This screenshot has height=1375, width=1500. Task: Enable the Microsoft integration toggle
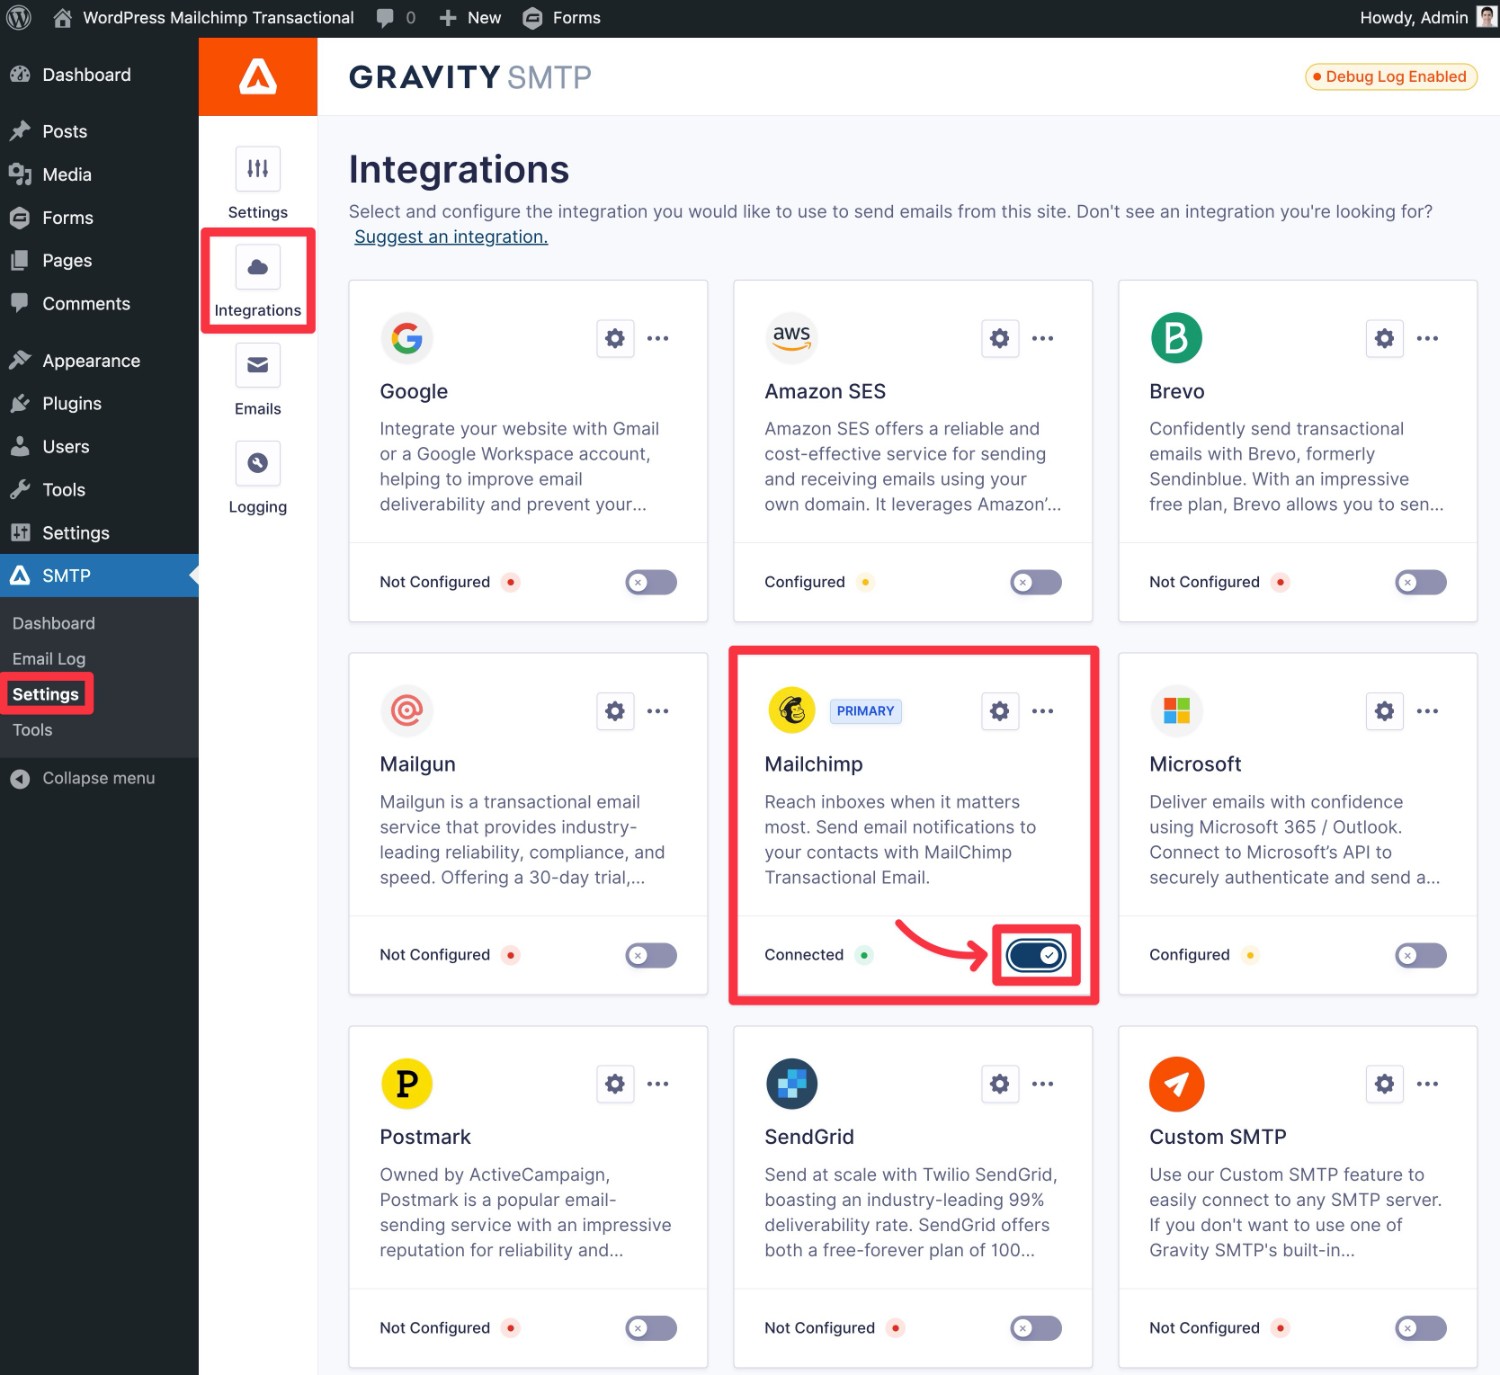click(x=1421, y=955)
